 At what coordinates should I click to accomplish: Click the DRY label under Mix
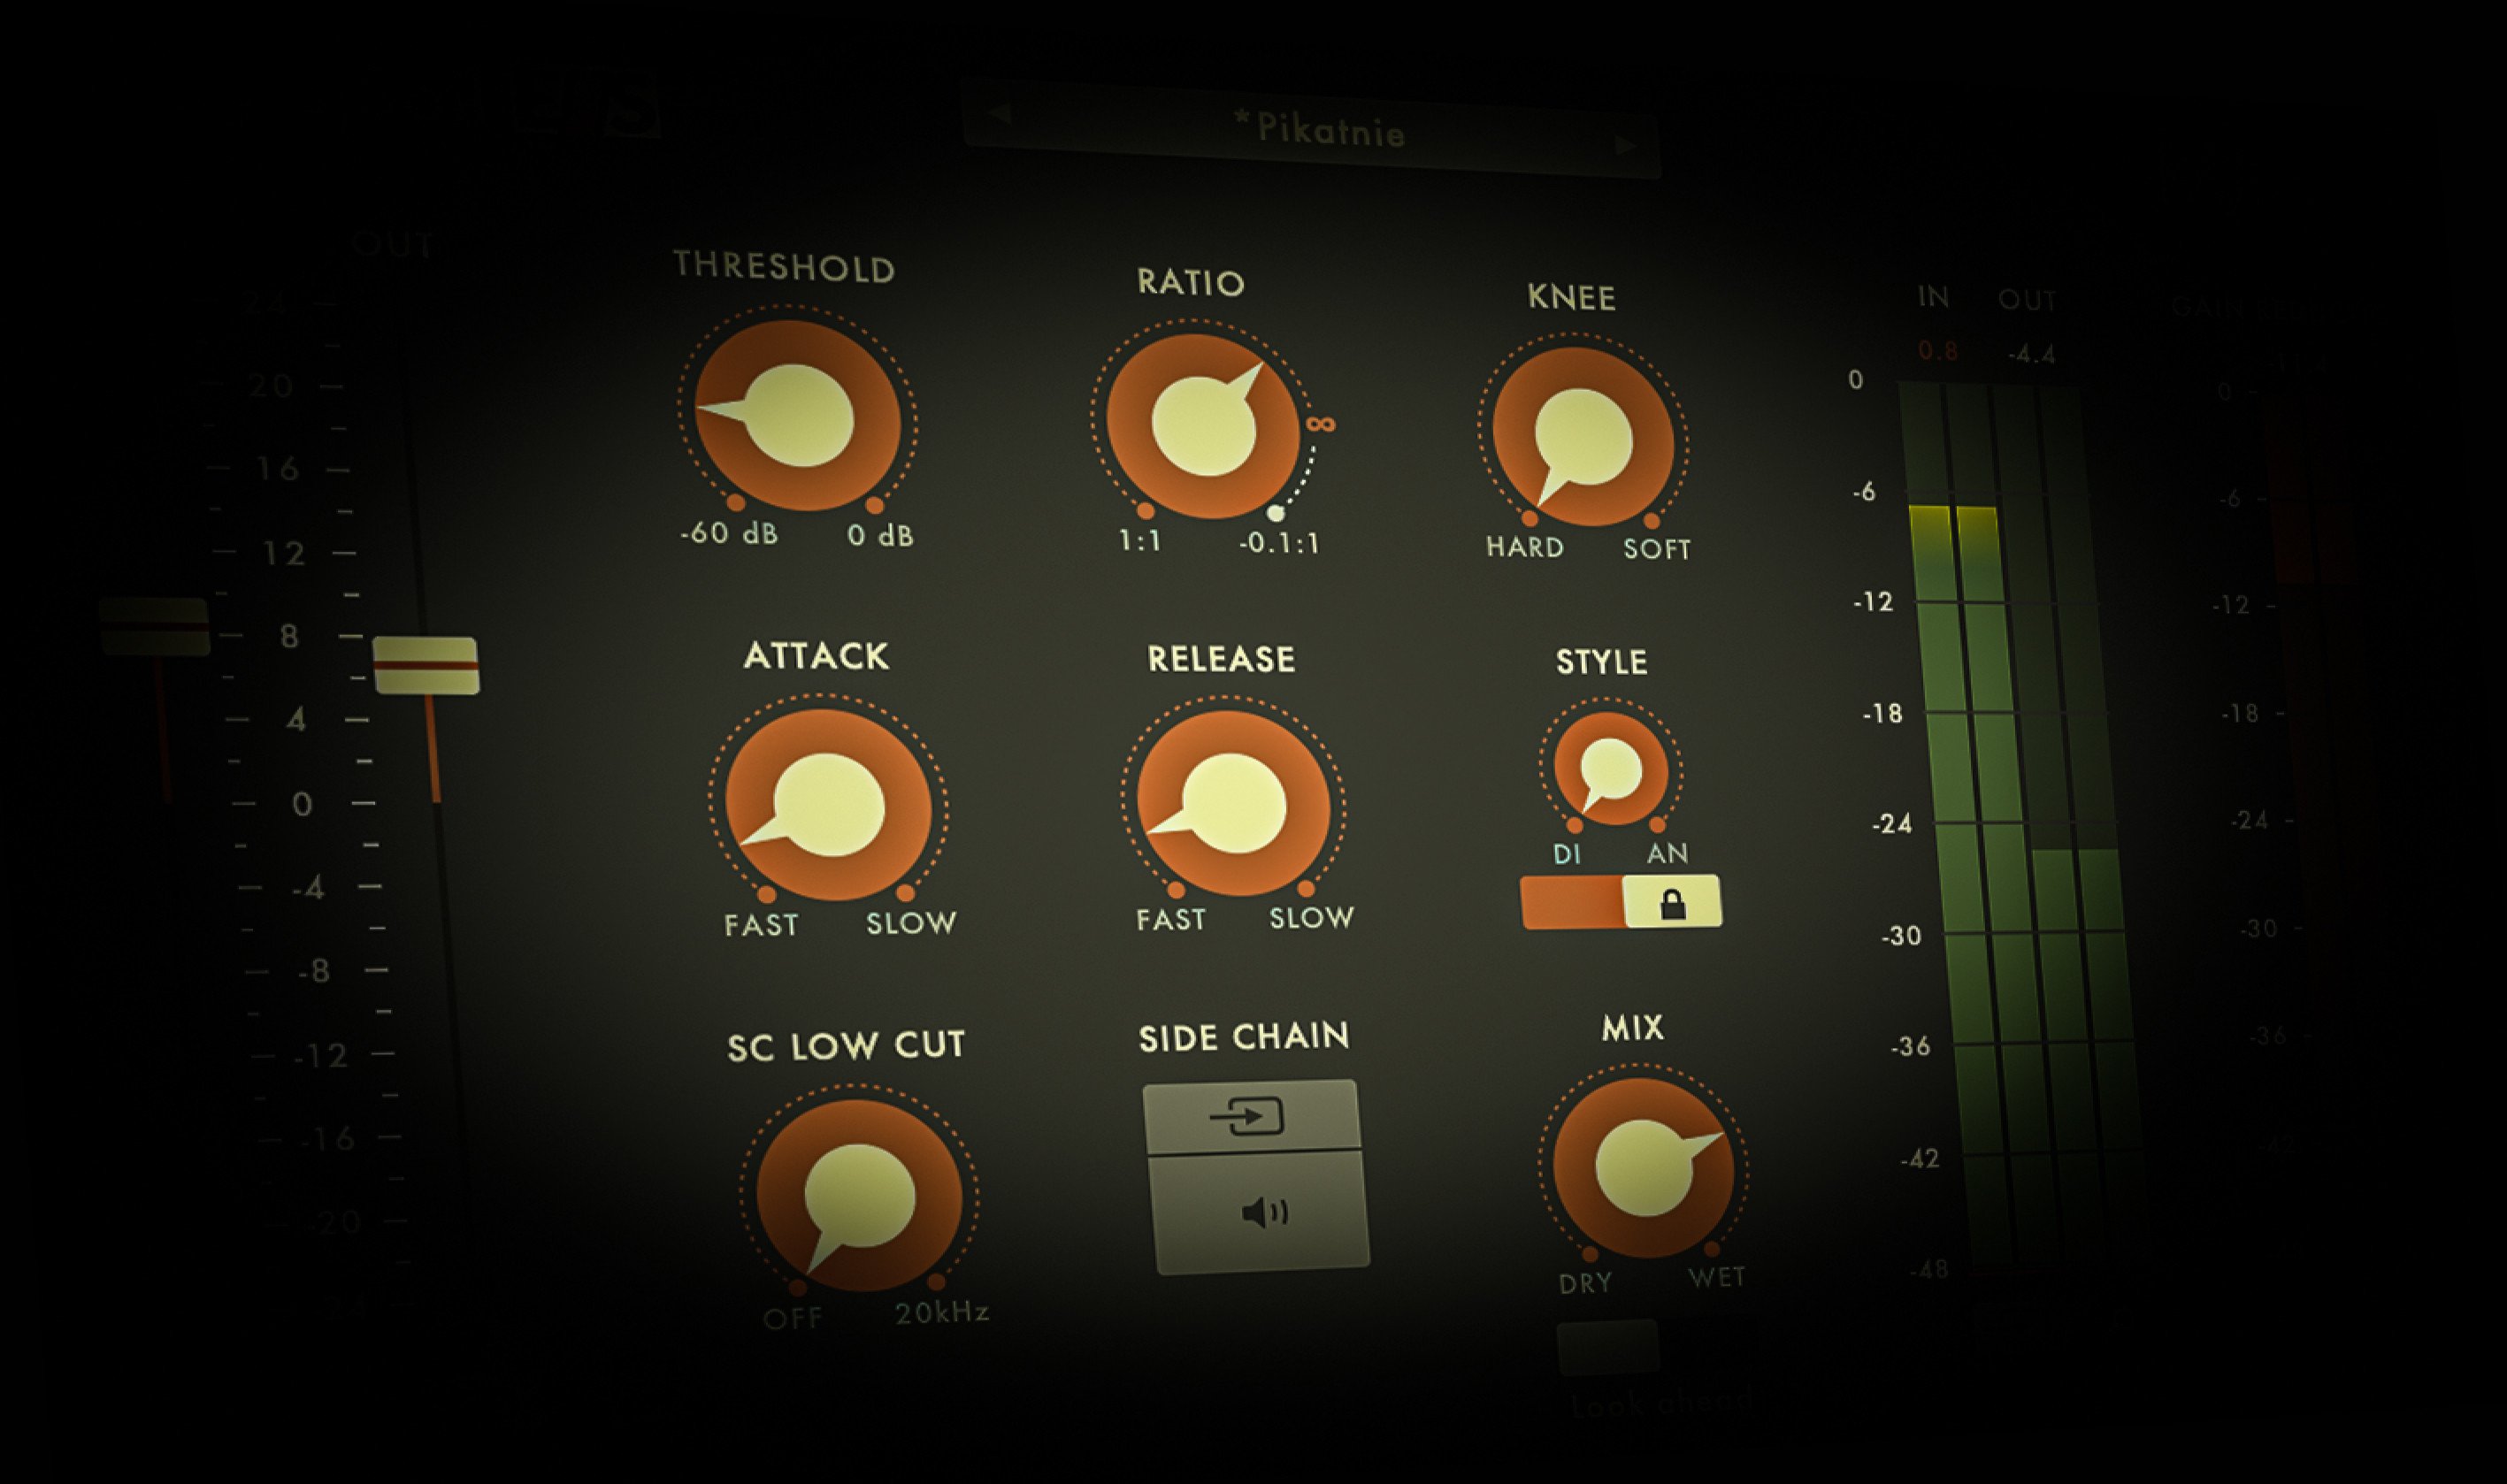1586,1283
